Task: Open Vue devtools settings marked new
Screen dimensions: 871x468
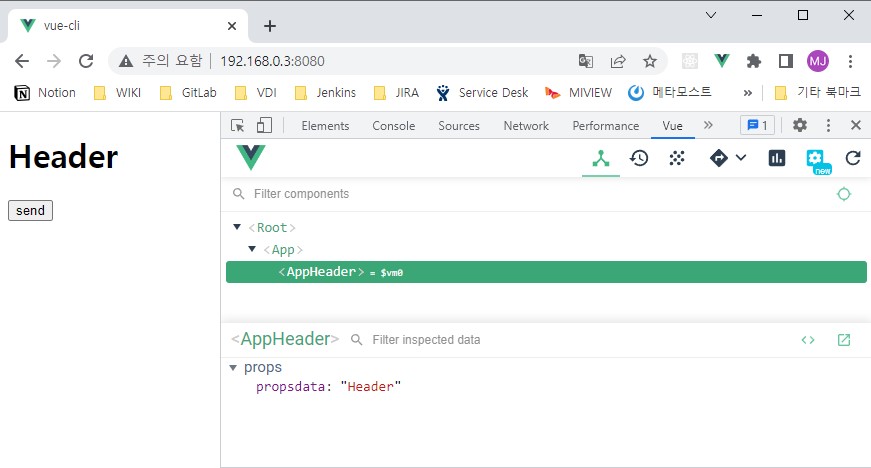Action: click(x=816, y=159)
